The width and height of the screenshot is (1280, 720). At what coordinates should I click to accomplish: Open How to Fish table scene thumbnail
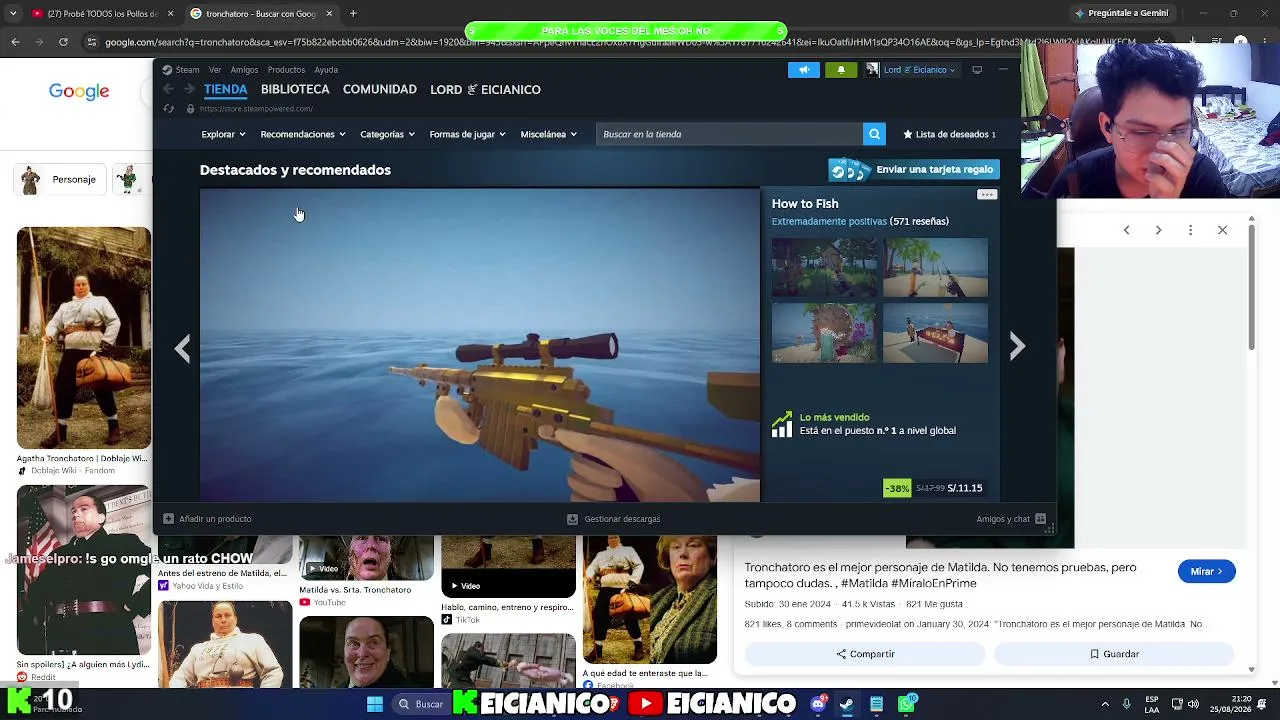point(935,333)
